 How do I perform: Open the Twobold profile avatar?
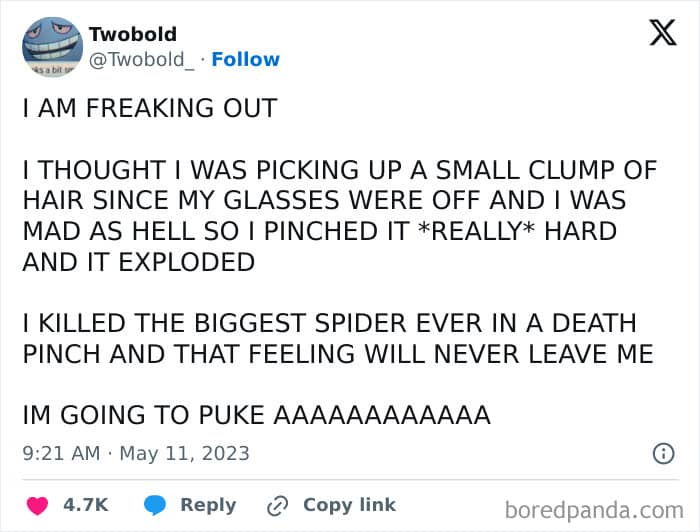coord(52,47)
